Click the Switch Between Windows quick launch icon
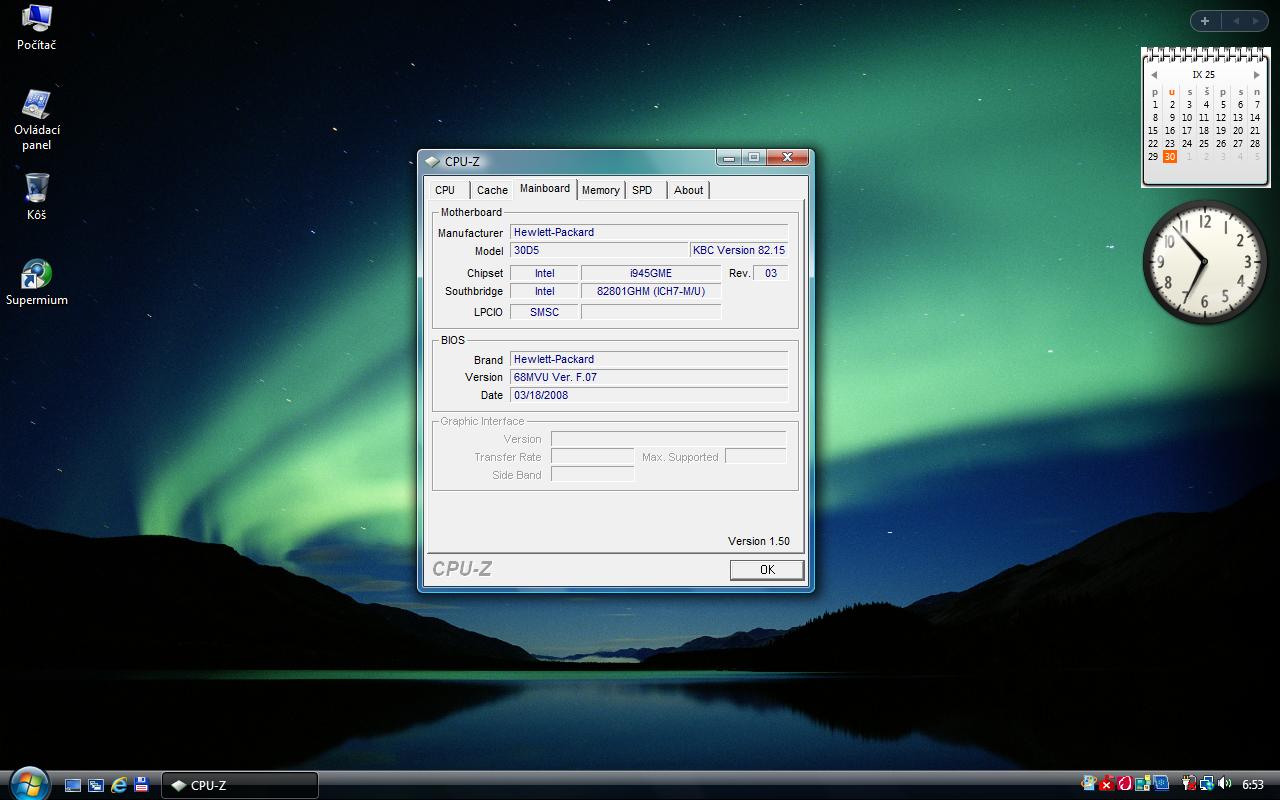 (x=96, y=785)
